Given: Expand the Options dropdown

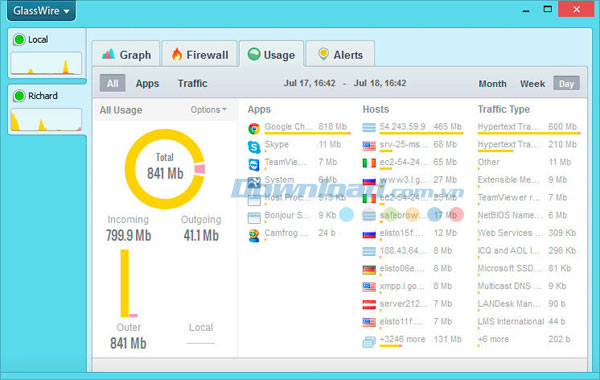Looking at the screenshot, I should click(209, 110).
